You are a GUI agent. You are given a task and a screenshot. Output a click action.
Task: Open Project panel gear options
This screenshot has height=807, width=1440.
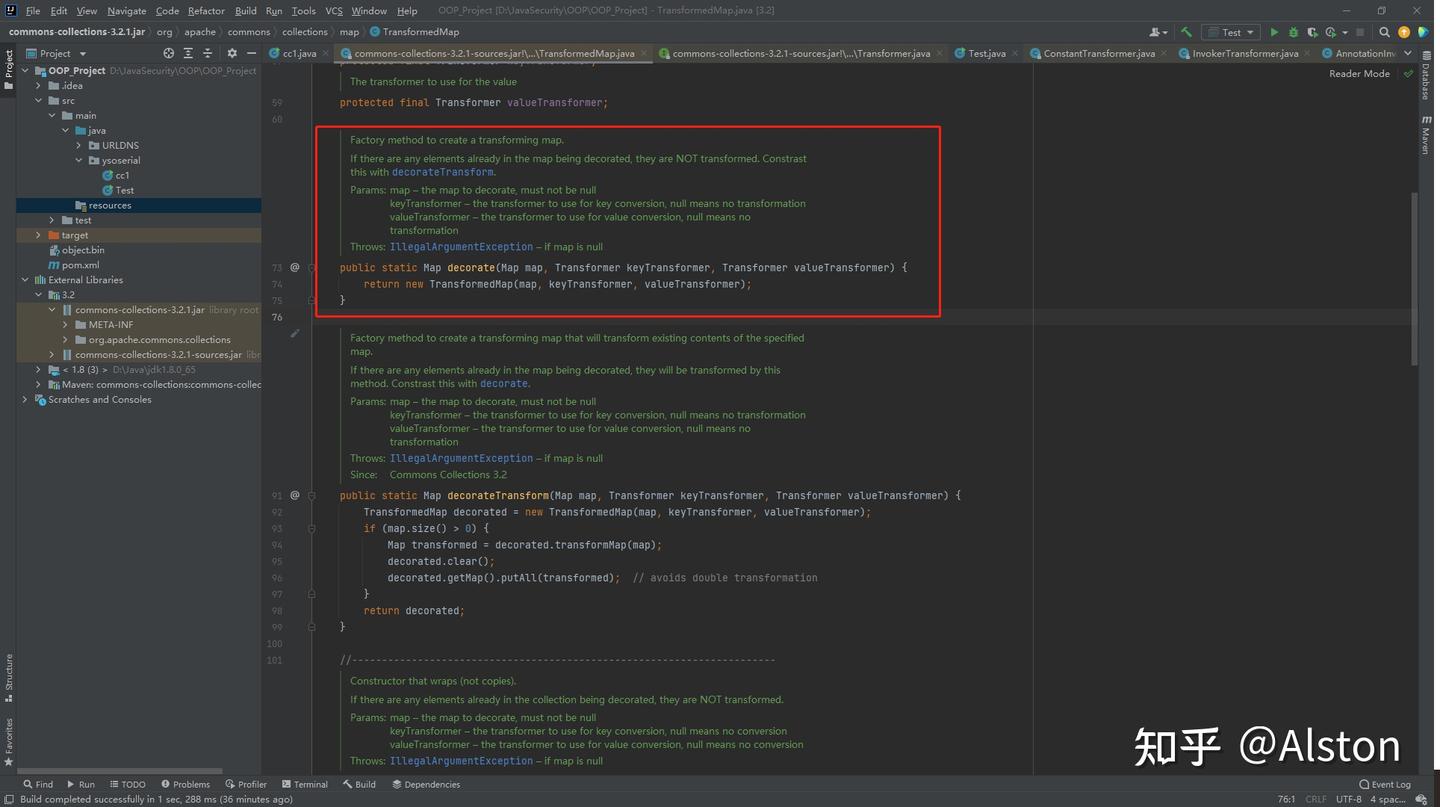click(x=232, y=53)
